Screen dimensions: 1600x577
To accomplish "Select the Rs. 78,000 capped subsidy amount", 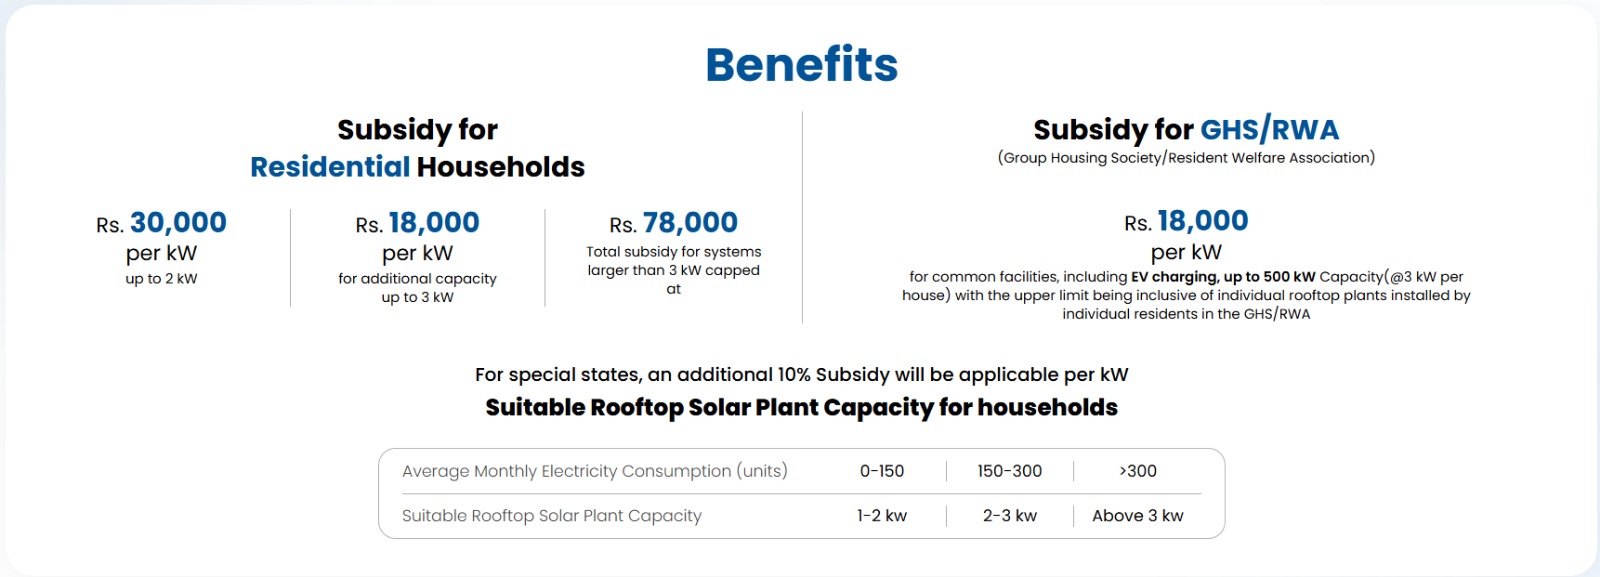I will tap(673, 223).
